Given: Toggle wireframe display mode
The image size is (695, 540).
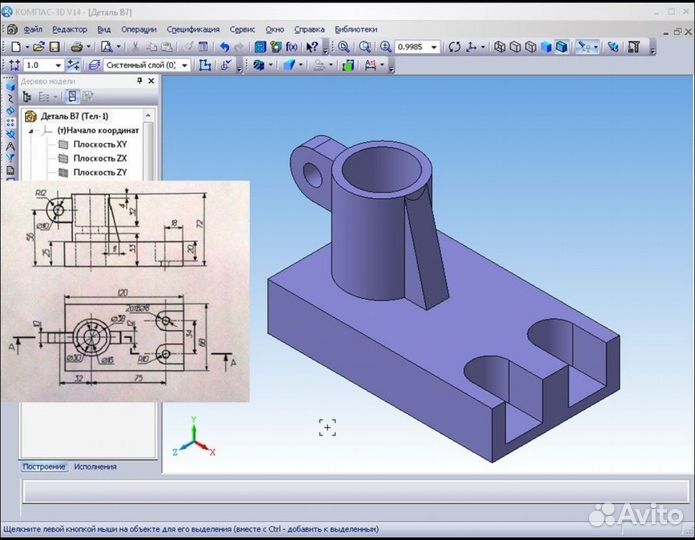Looking at the screenshot, I should (x=500, y=47).
